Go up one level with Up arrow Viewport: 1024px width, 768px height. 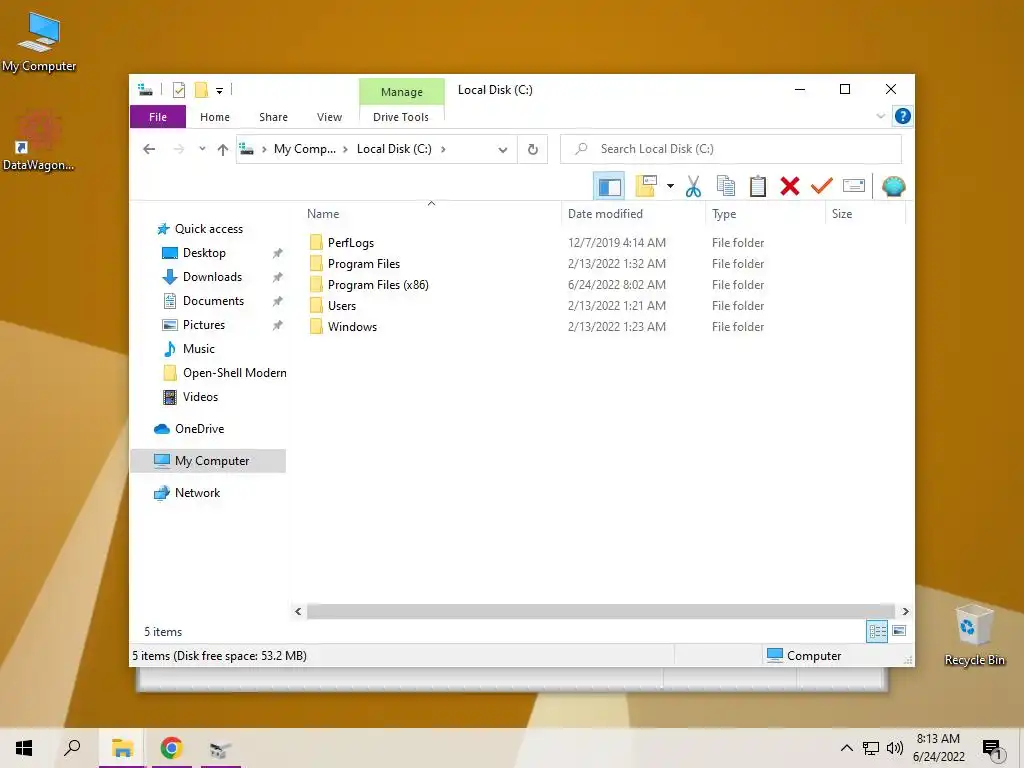point(223,150)
